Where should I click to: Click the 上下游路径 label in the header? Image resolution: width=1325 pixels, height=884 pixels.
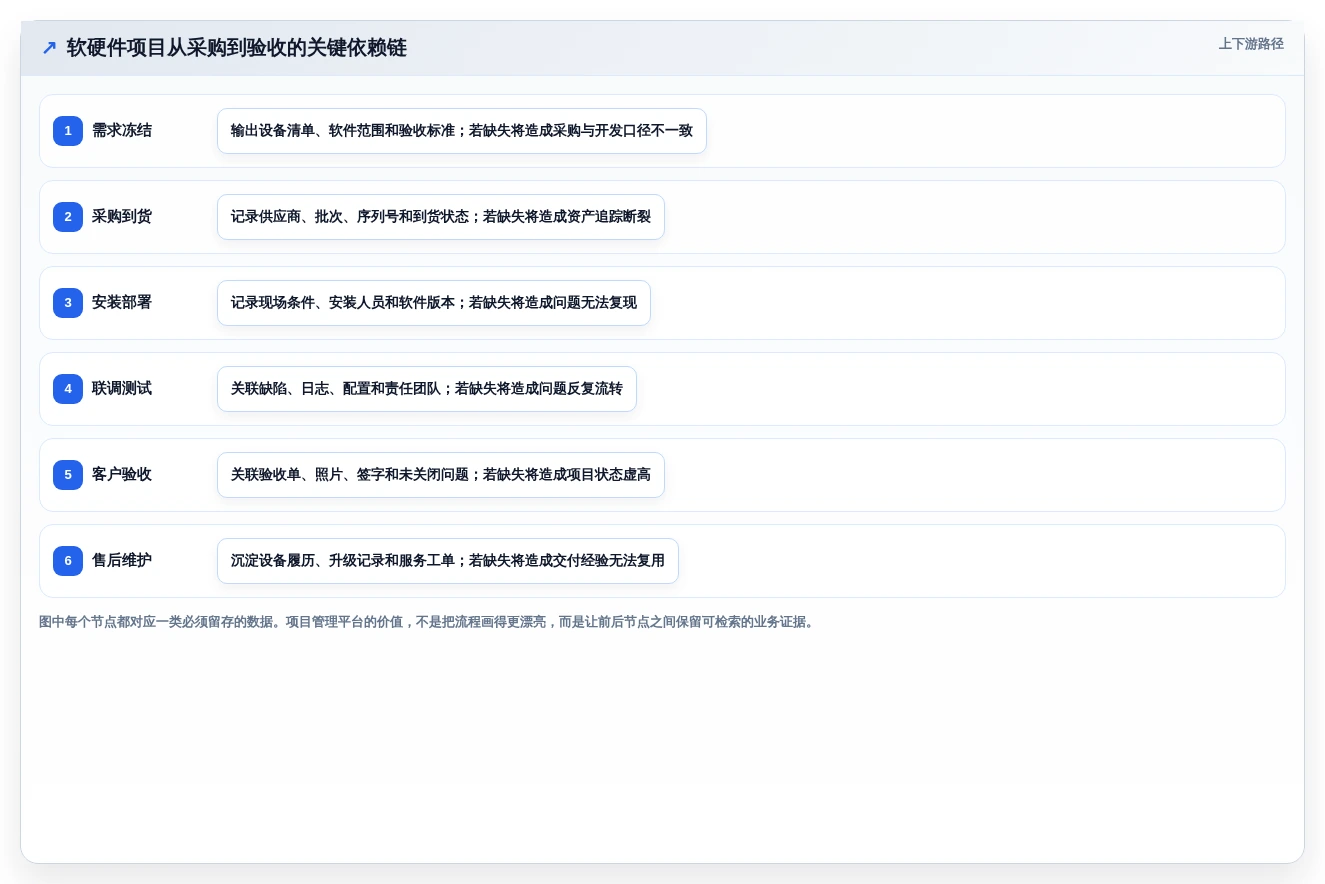(x=1251, y=44)
